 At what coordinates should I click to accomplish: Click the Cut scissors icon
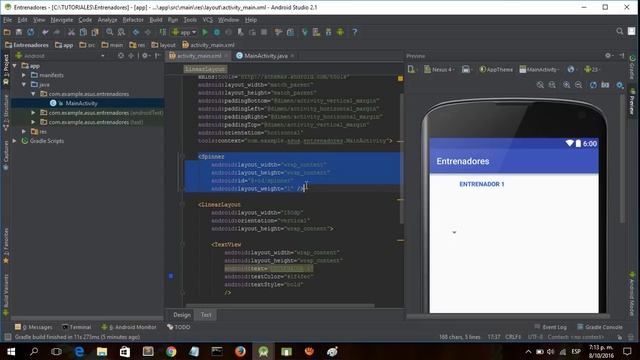(x=71, y=32)
